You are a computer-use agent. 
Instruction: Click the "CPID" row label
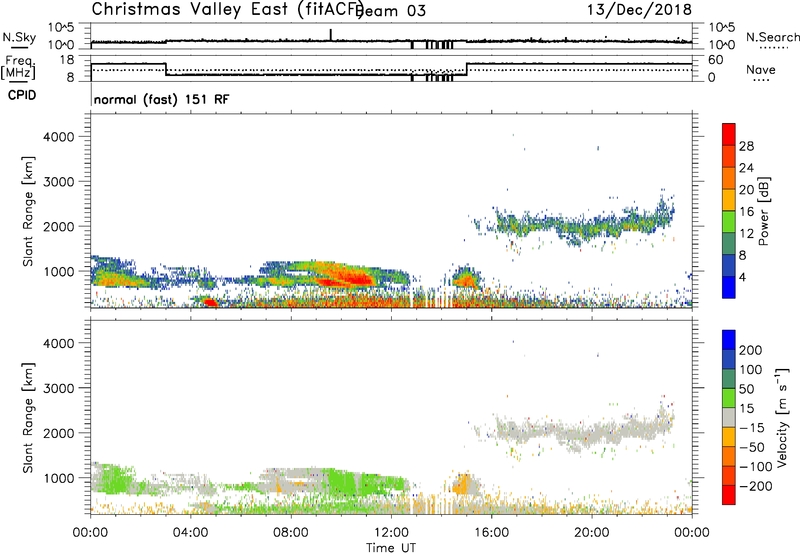(x=22, y=95)
